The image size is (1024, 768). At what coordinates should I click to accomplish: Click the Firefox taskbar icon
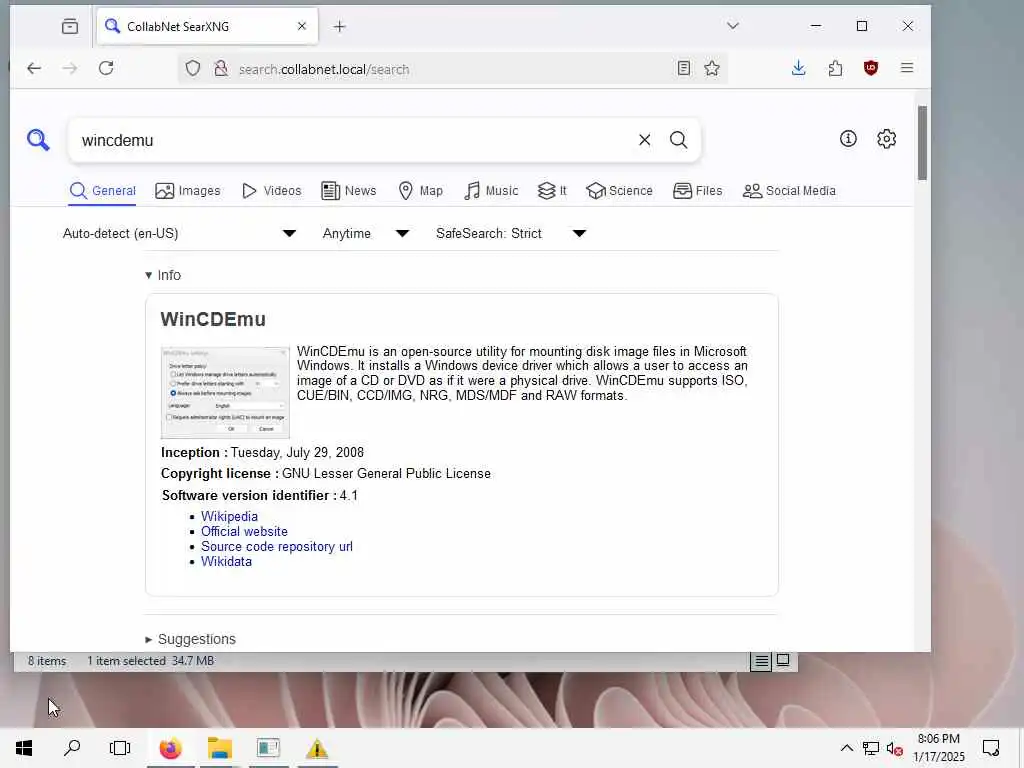tap(170, 748)
